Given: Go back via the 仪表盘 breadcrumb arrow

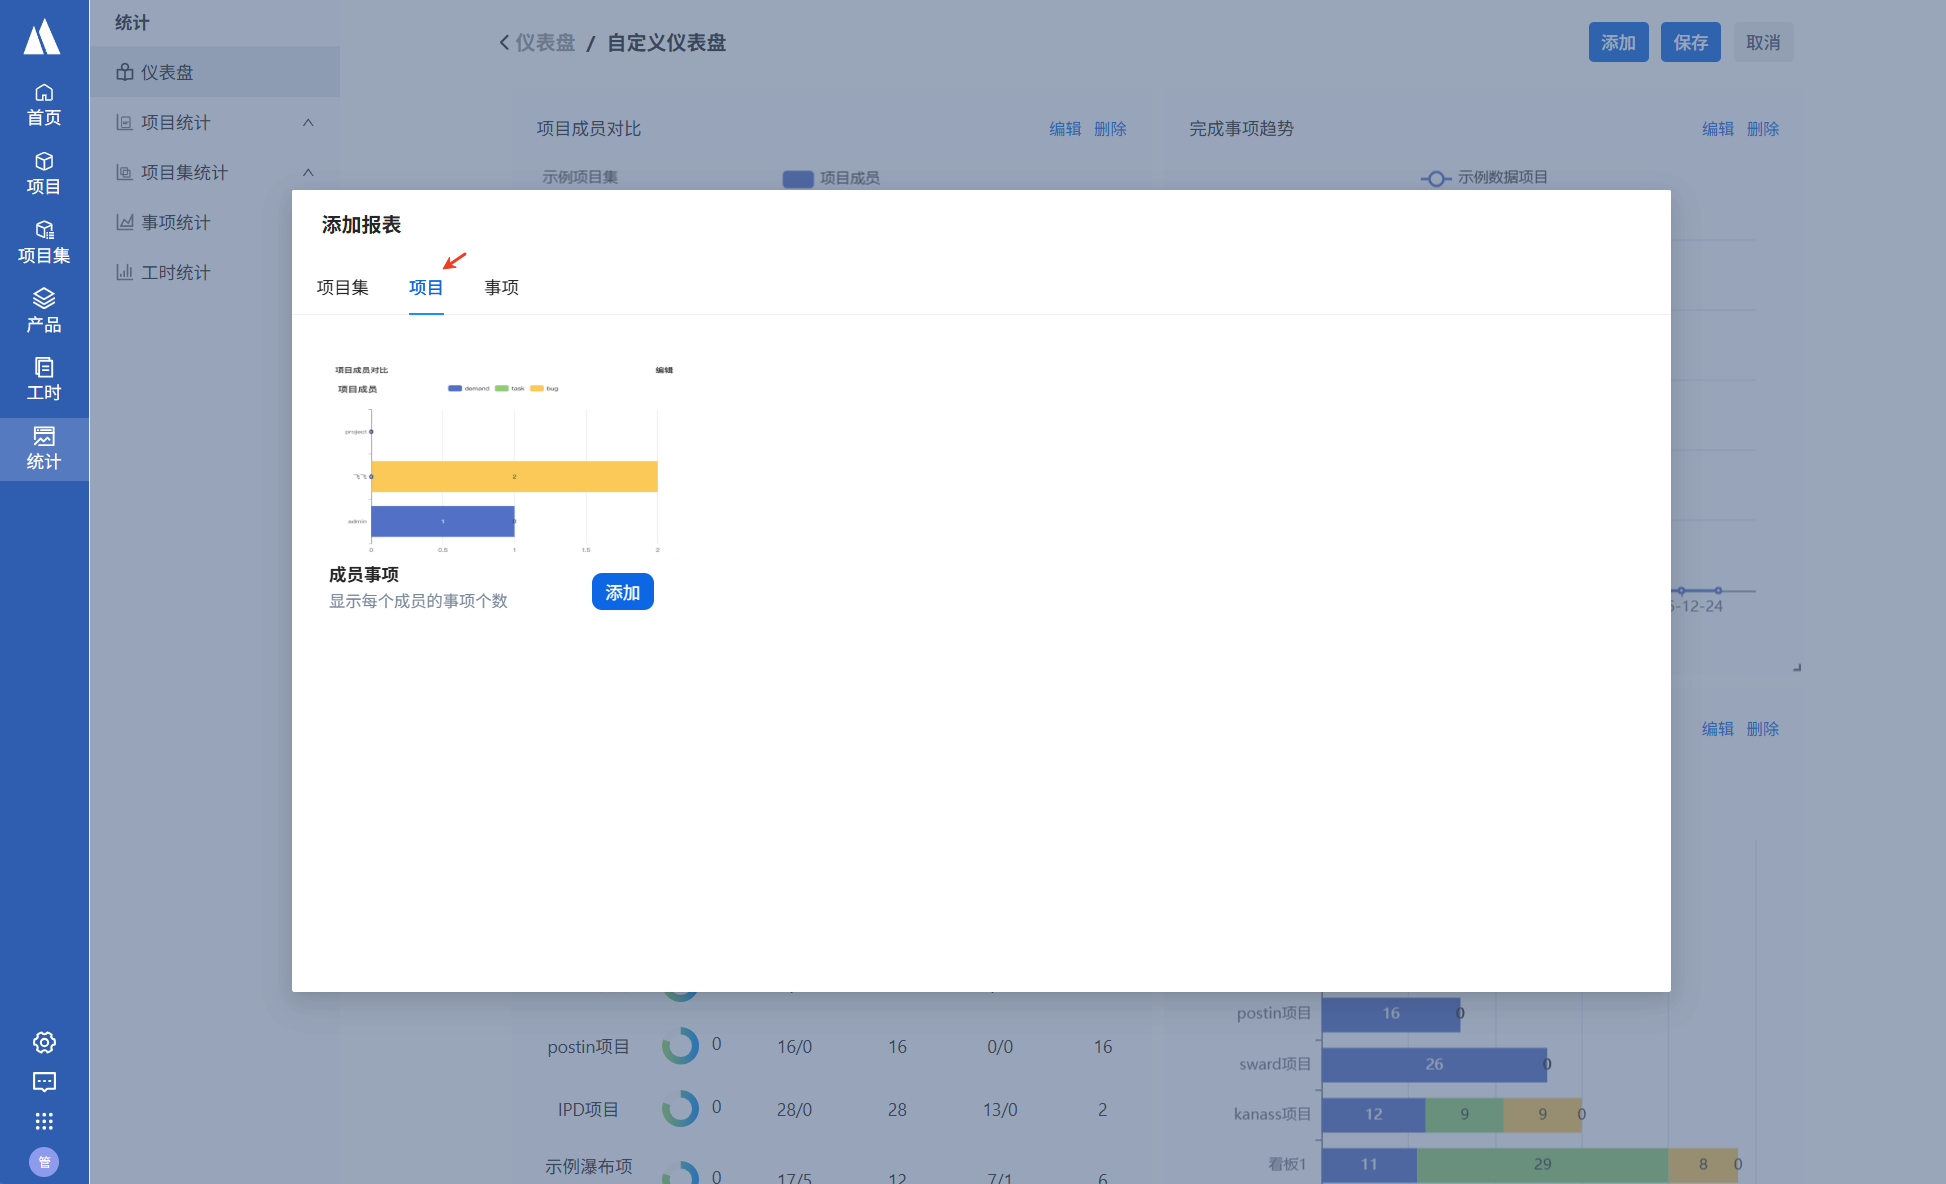Looking at the screenshot, I should pos(505,43).
